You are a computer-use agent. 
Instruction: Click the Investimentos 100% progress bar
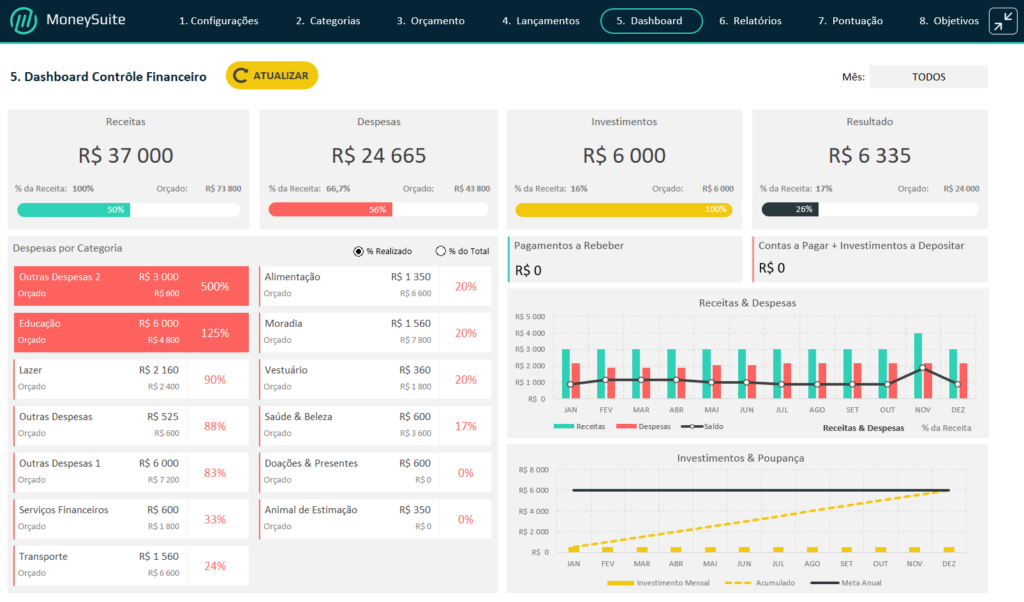click(623, 210)
